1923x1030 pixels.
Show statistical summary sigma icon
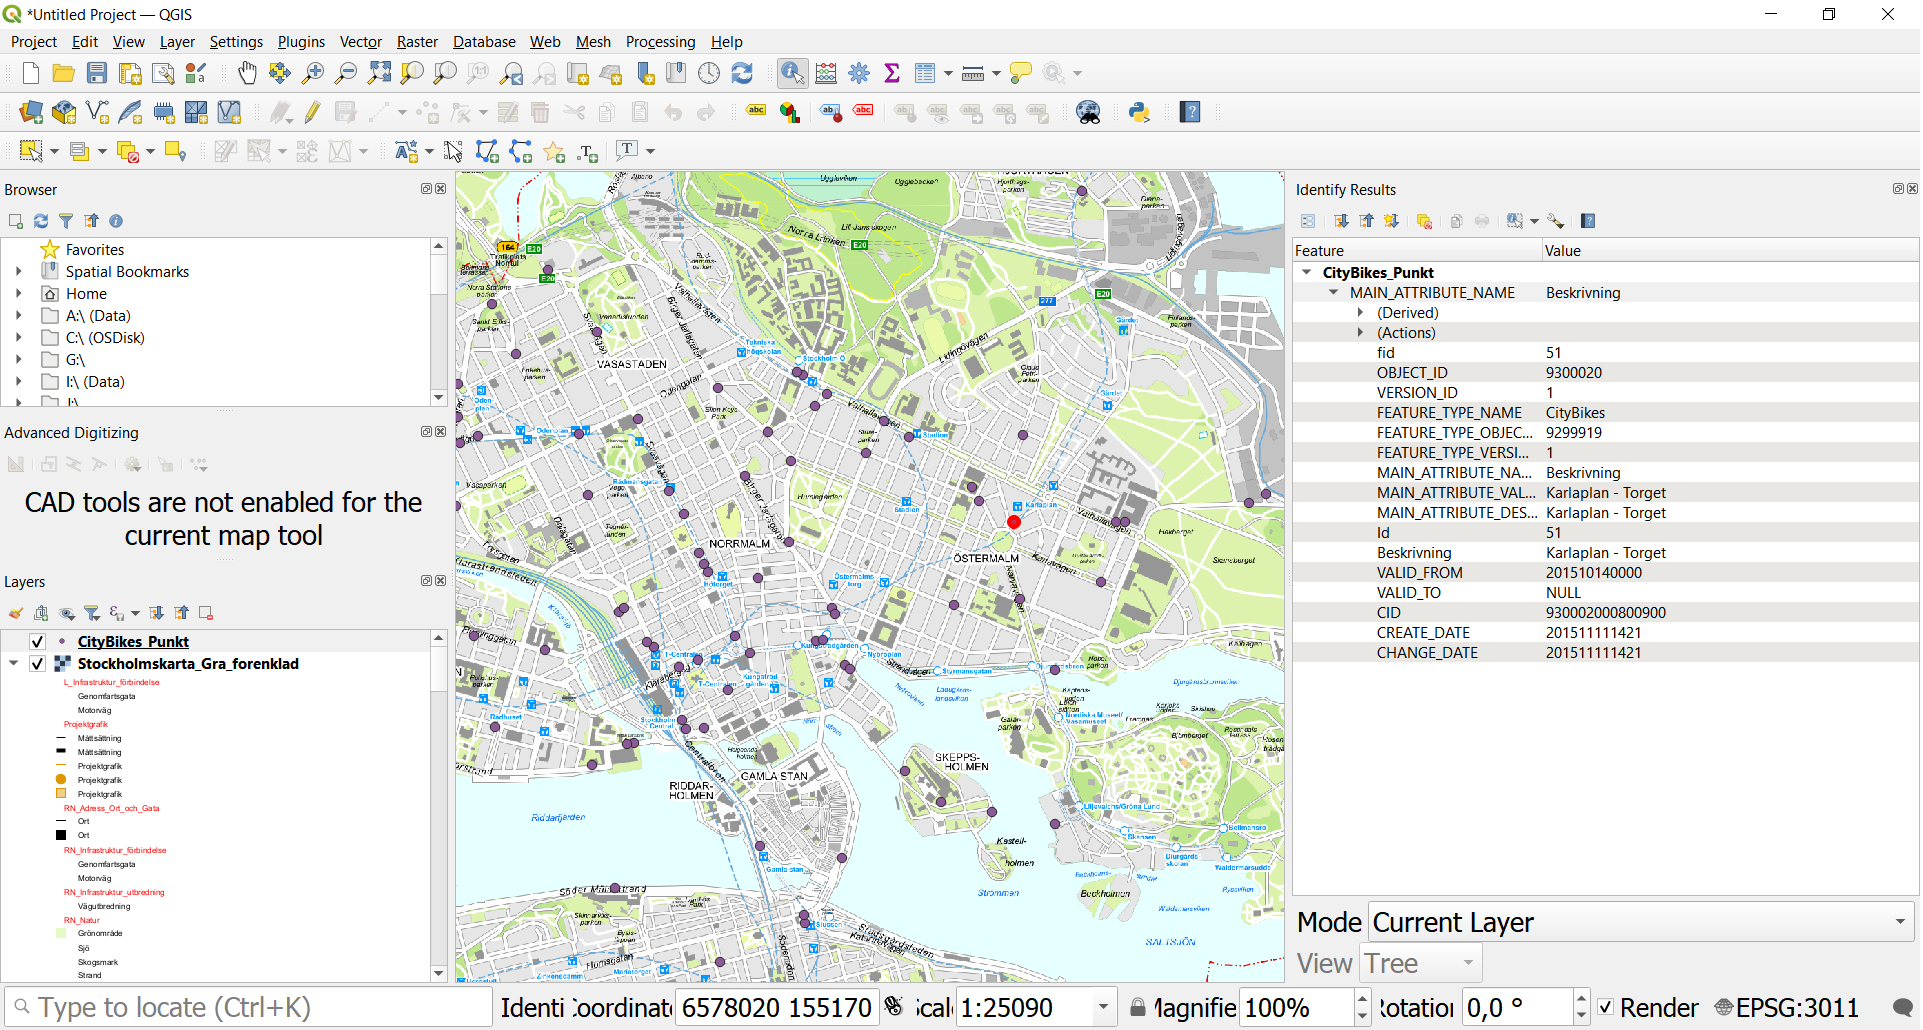coord(892,73)
